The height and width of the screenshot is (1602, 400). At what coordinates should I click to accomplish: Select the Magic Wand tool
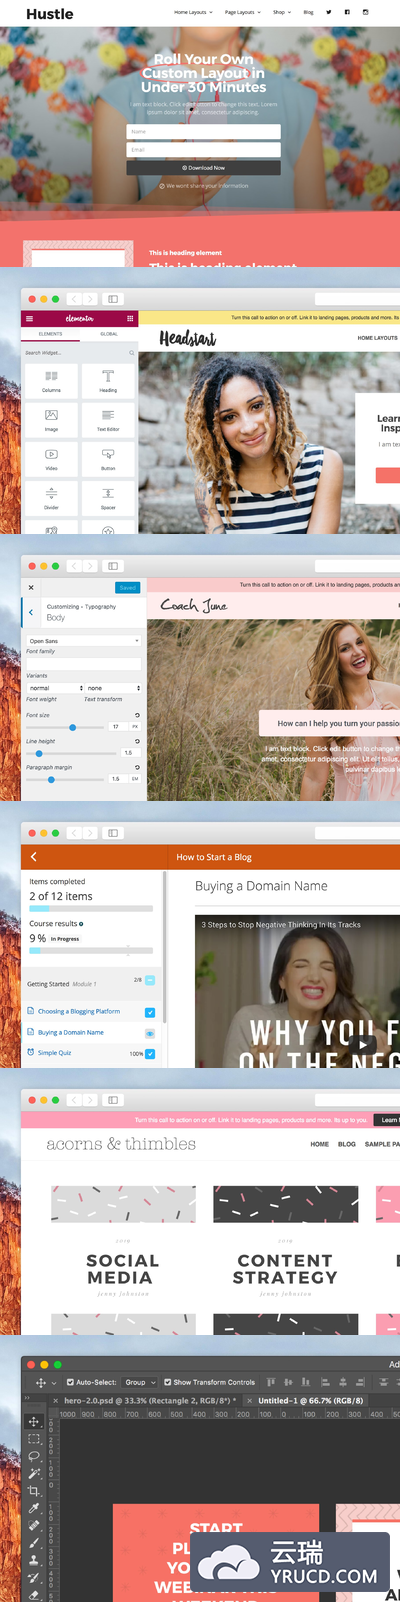(x=34, y=1473)
